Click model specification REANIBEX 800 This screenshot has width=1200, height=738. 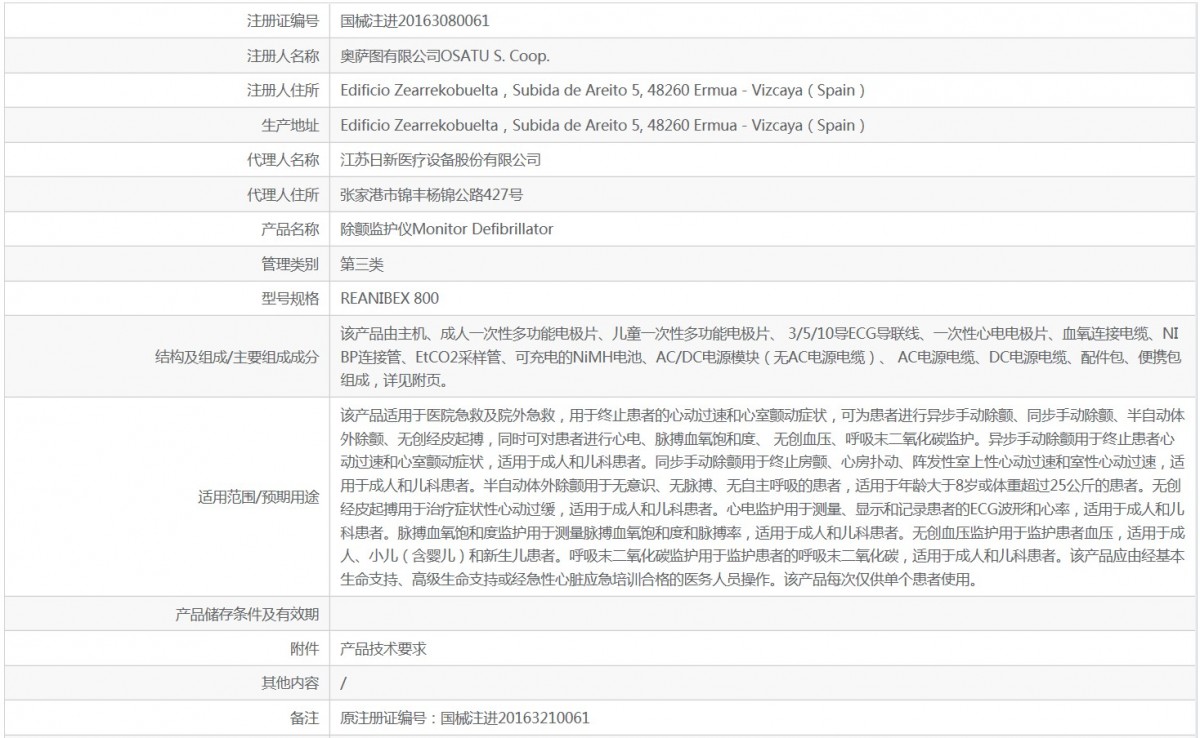pyautogui.click(x=389, y=298)
